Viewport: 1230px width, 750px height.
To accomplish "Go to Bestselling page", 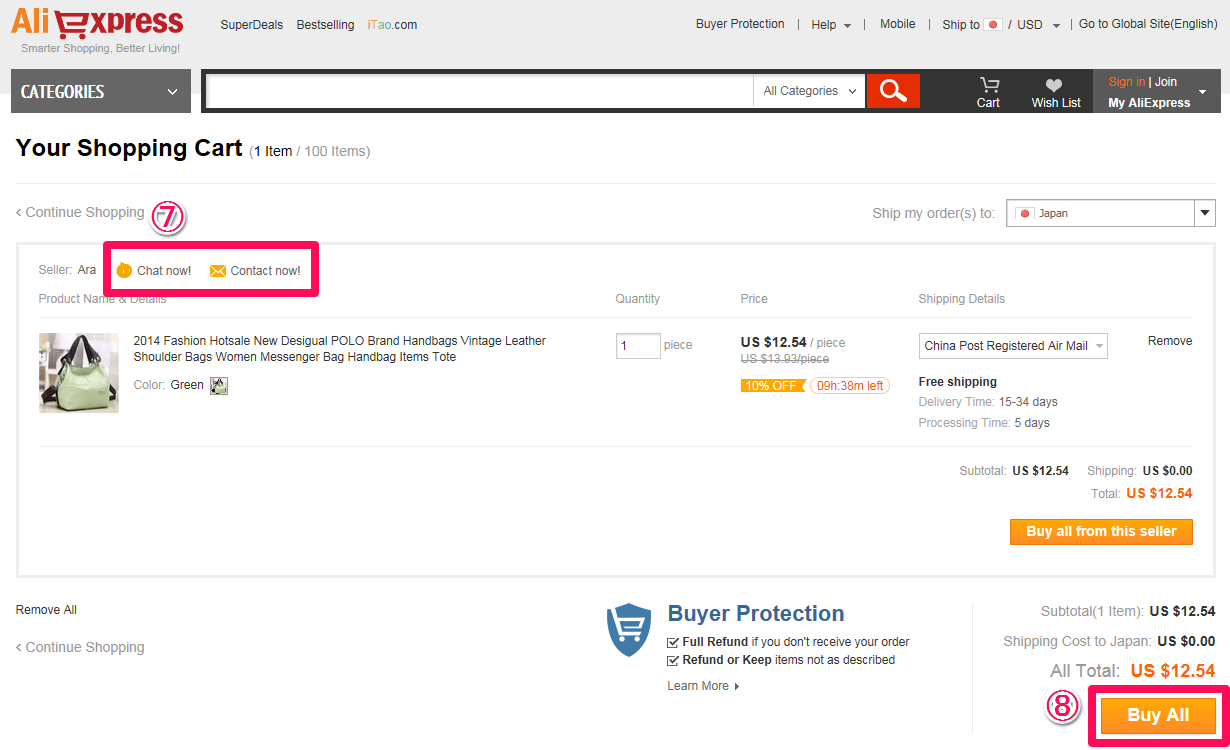I will (x=325, y=25).
